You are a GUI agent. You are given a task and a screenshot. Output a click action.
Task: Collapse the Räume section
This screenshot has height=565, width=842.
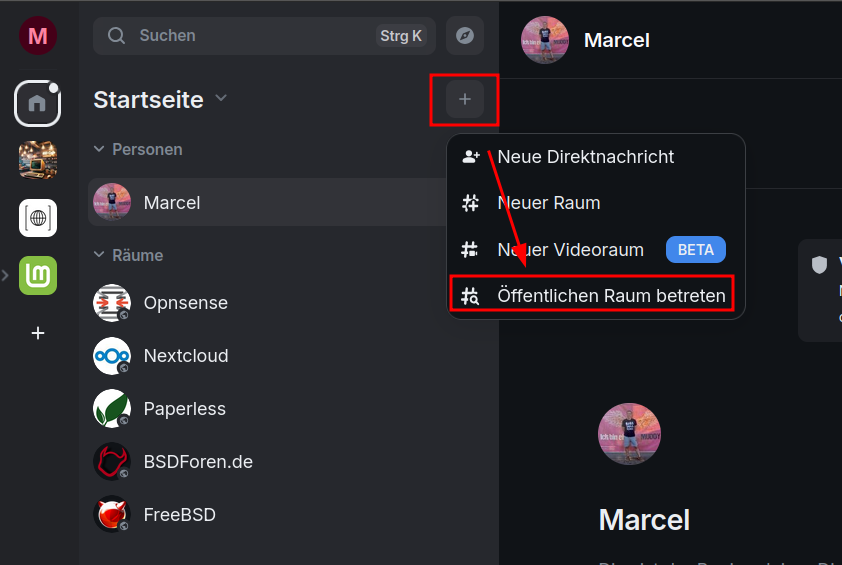(99, 255)
